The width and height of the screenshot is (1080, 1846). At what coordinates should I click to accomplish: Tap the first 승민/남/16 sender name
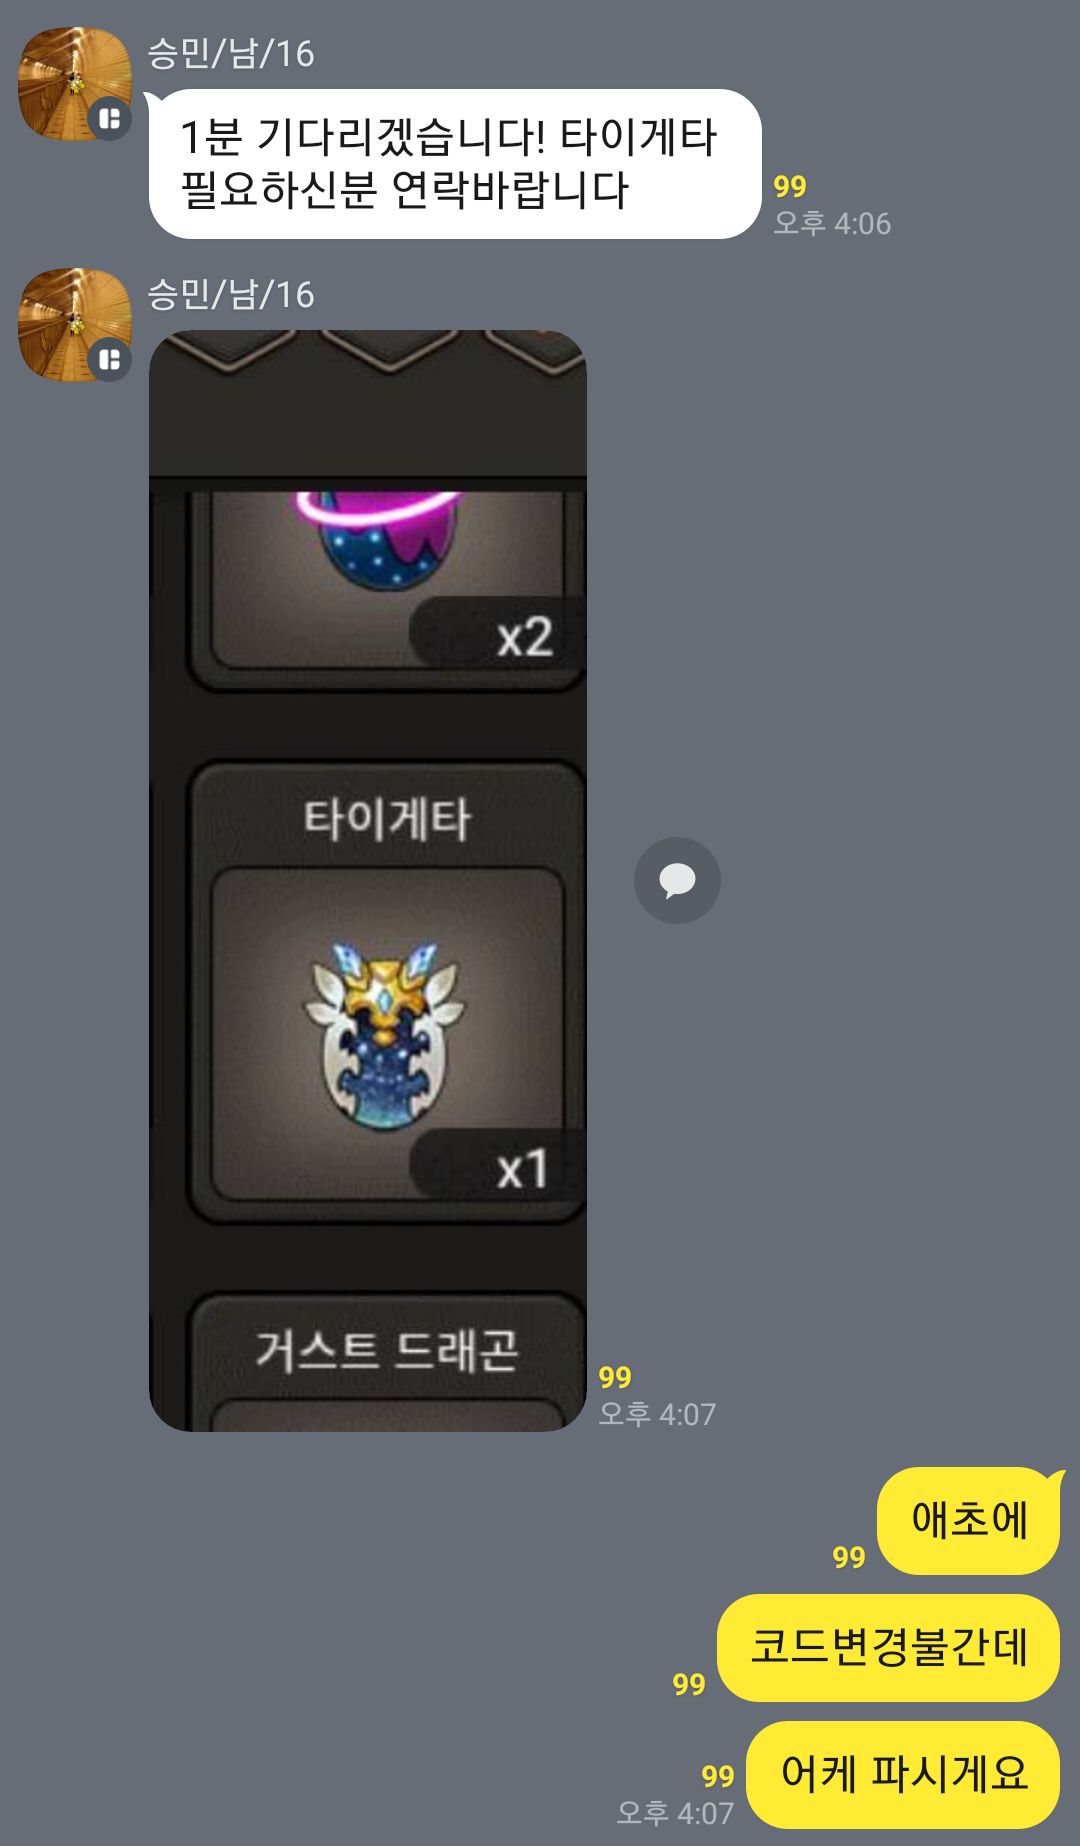click(x=231, y=54)
